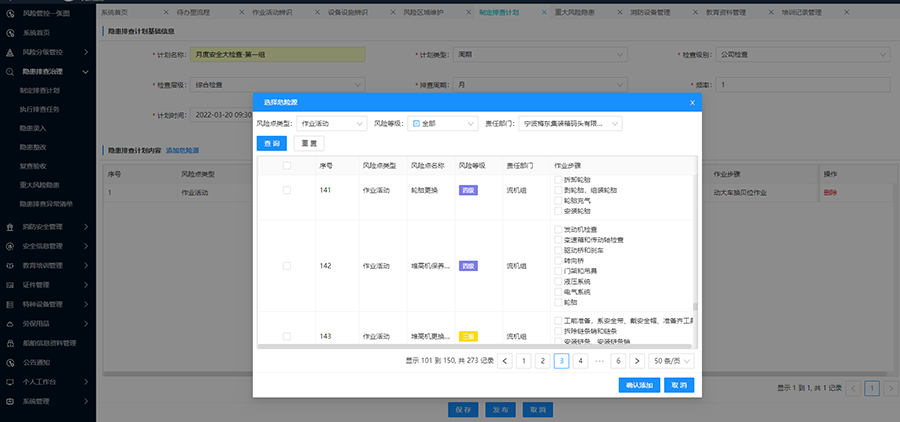The height and width of the screenshot is (422, 900).
Task: Click the vertical scrollbar in dialog table
Action: [x=696, y=307]
